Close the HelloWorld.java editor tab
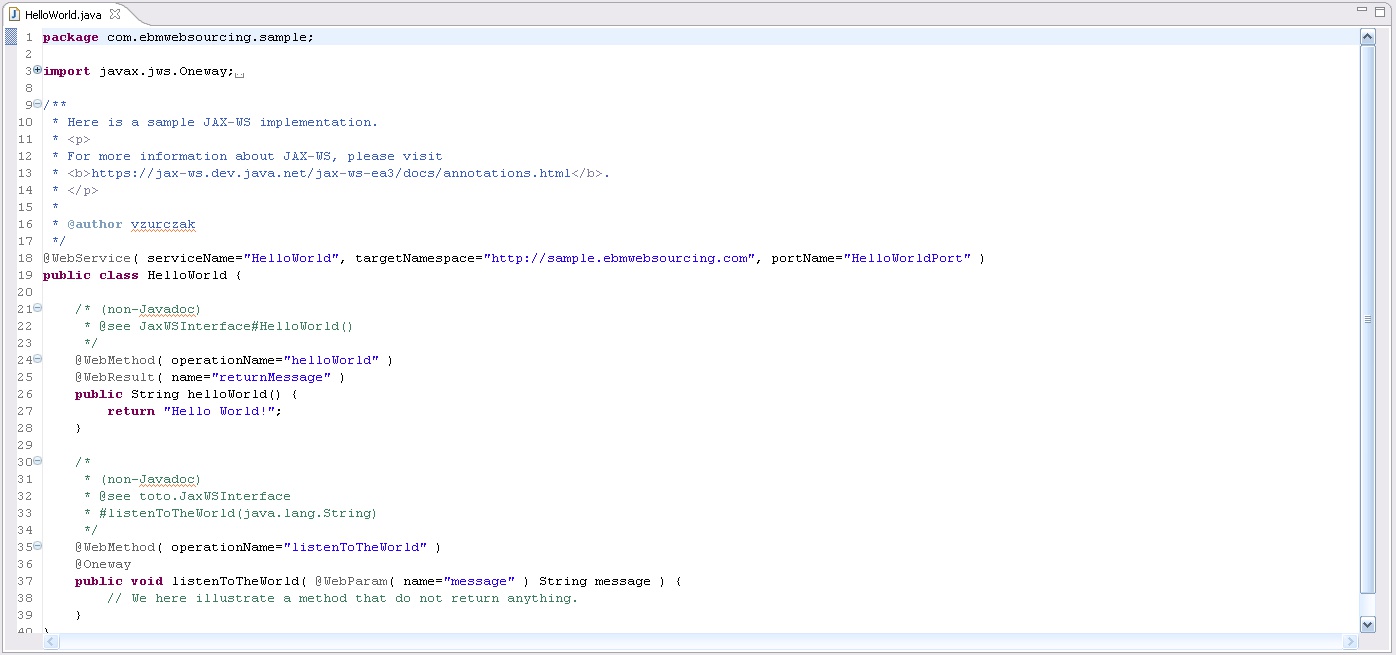The image size is (1396, 655). tap(115, 14)
